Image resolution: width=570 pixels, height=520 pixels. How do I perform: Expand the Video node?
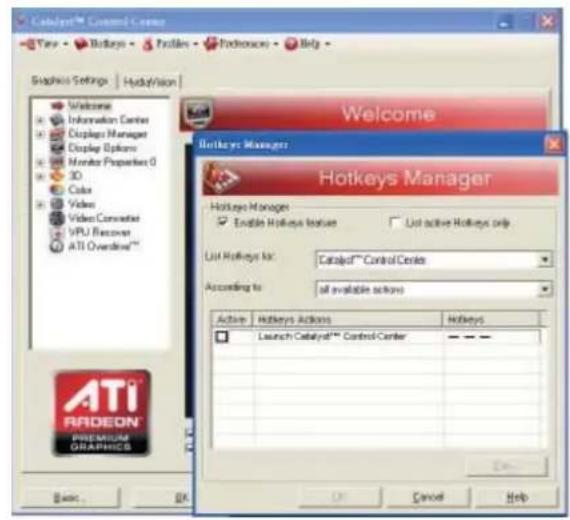coord(40,204)
